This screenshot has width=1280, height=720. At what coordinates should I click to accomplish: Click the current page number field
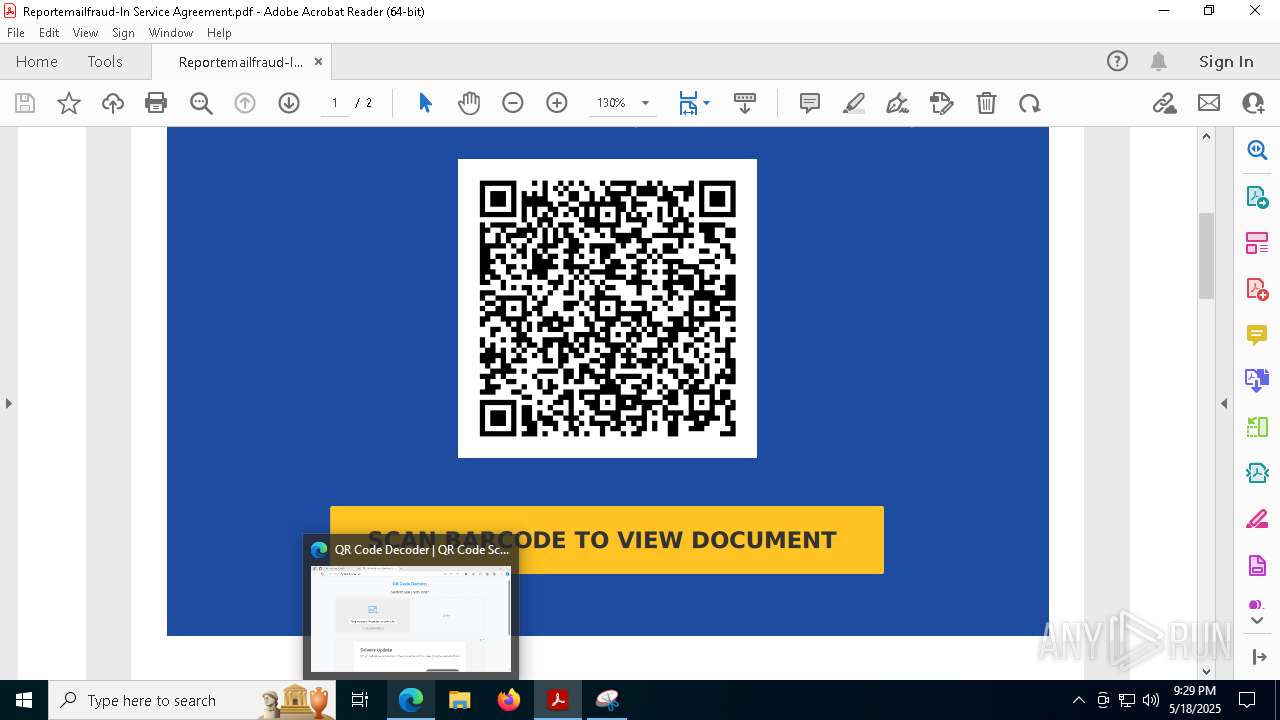335,103
